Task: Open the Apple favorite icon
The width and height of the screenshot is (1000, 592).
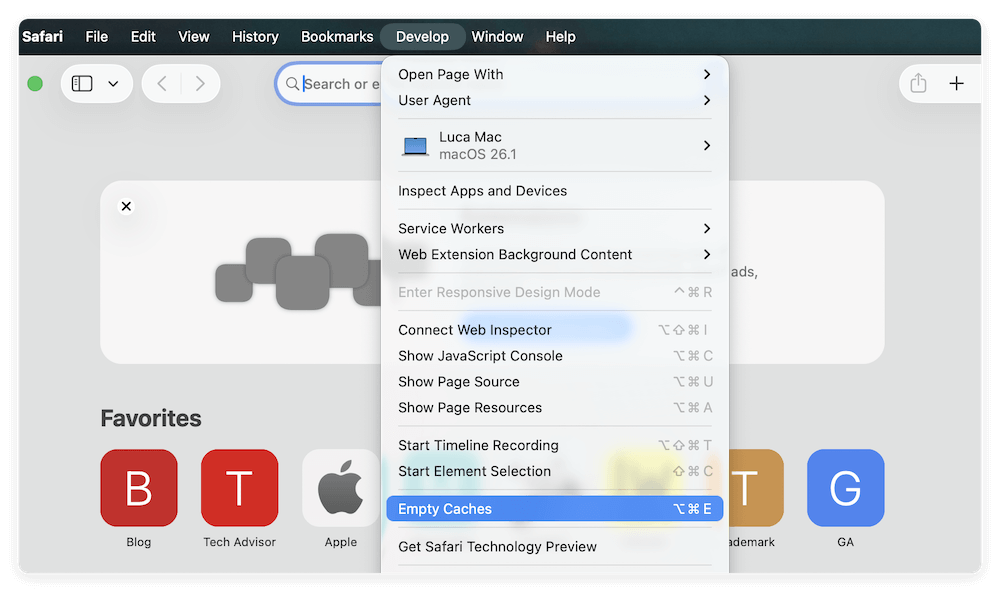Action: point(340,488)
